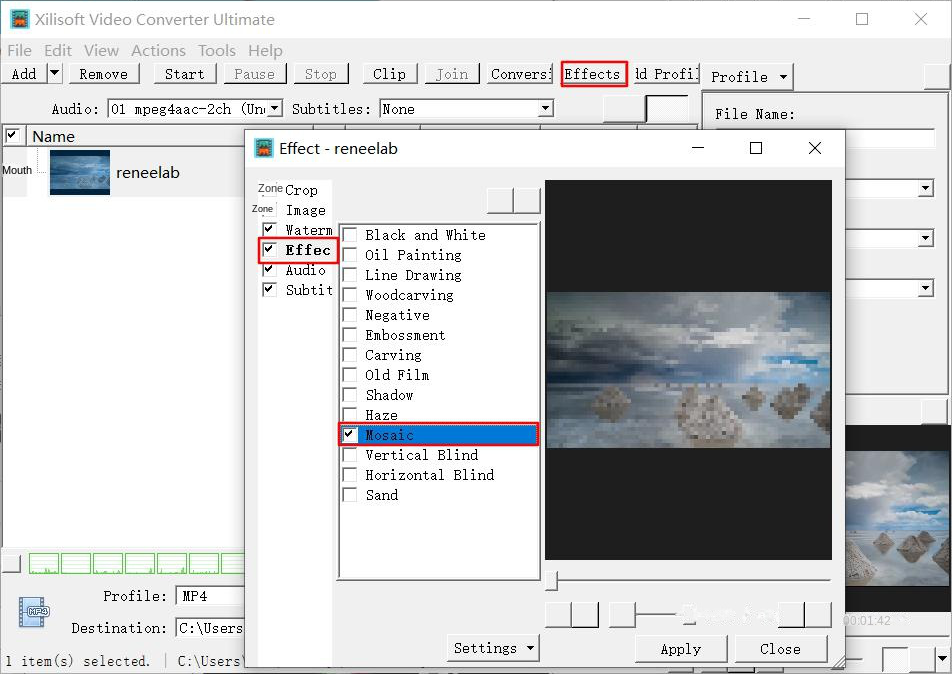Click the preview seek slider under the video
This screenshot has width=952, height=674.
(690, 580)
